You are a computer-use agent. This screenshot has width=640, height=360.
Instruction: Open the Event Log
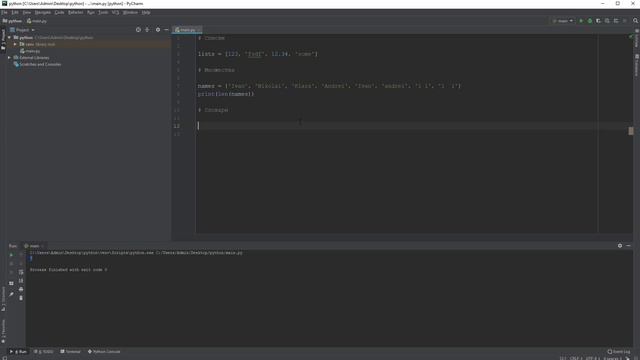point(619,351)
